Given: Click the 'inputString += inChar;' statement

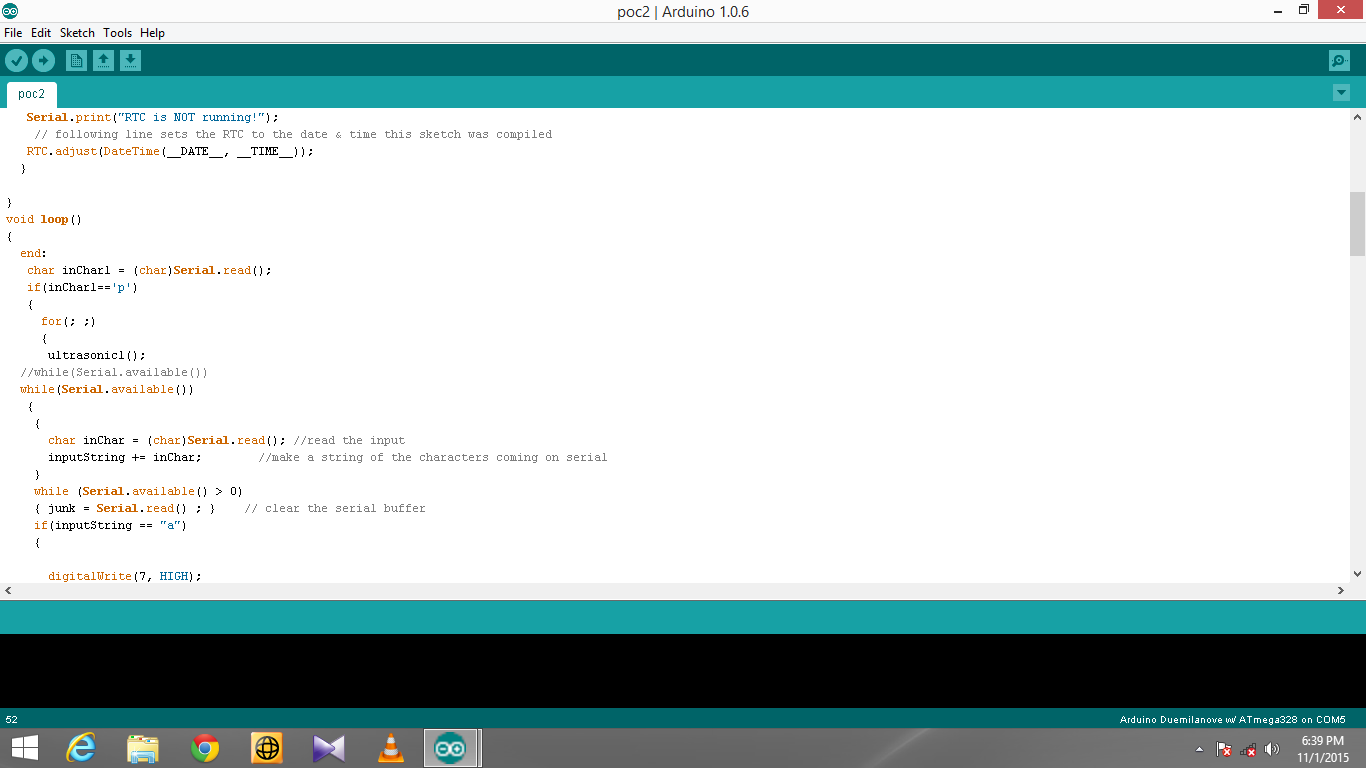Looking at the screenshot, I should pos(125,457).
